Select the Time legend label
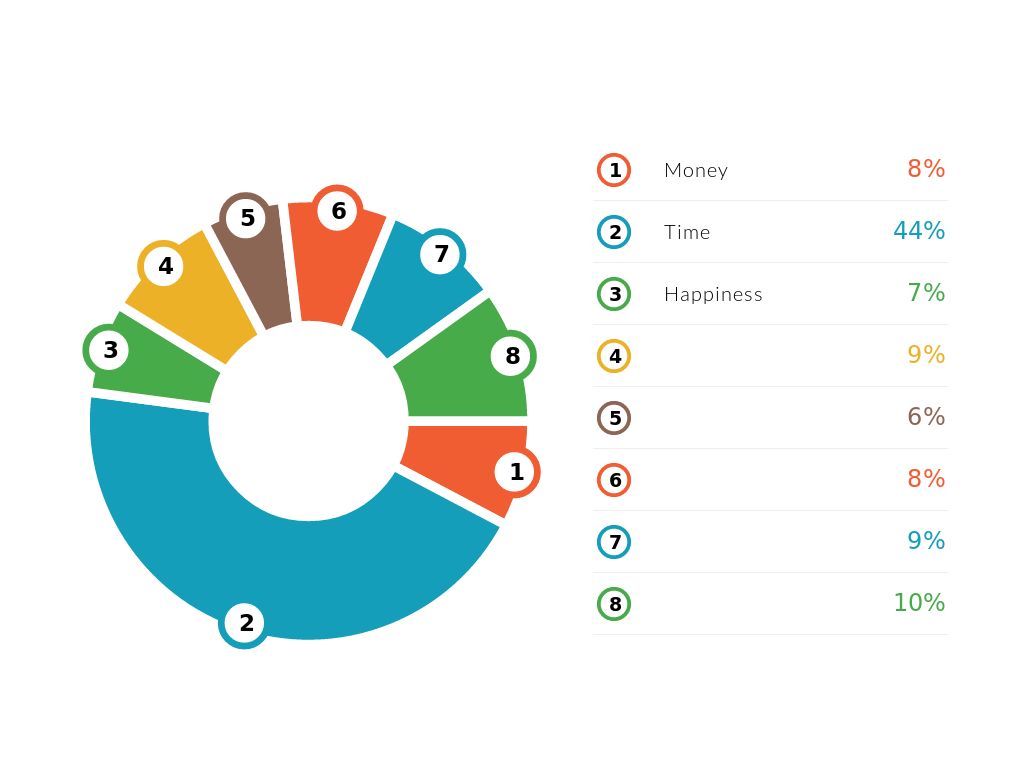Screen dimensions: 1024x768 pos(687,232)
